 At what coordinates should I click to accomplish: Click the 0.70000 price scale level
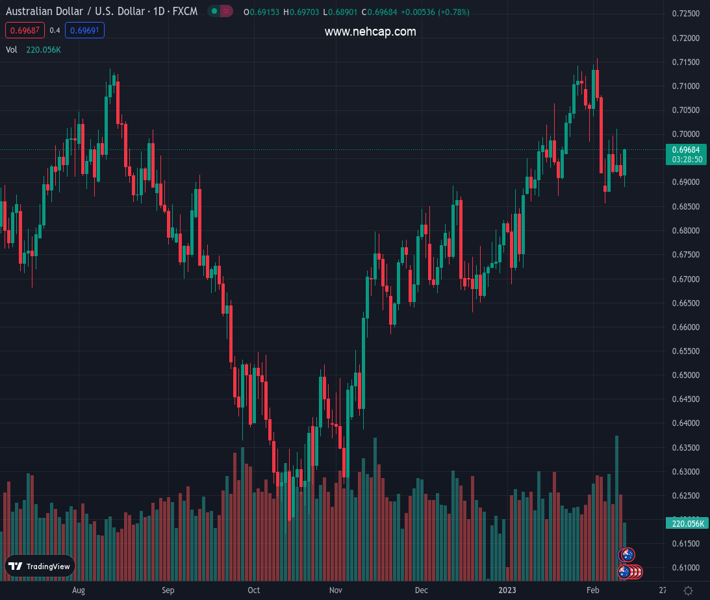point(686,134)
